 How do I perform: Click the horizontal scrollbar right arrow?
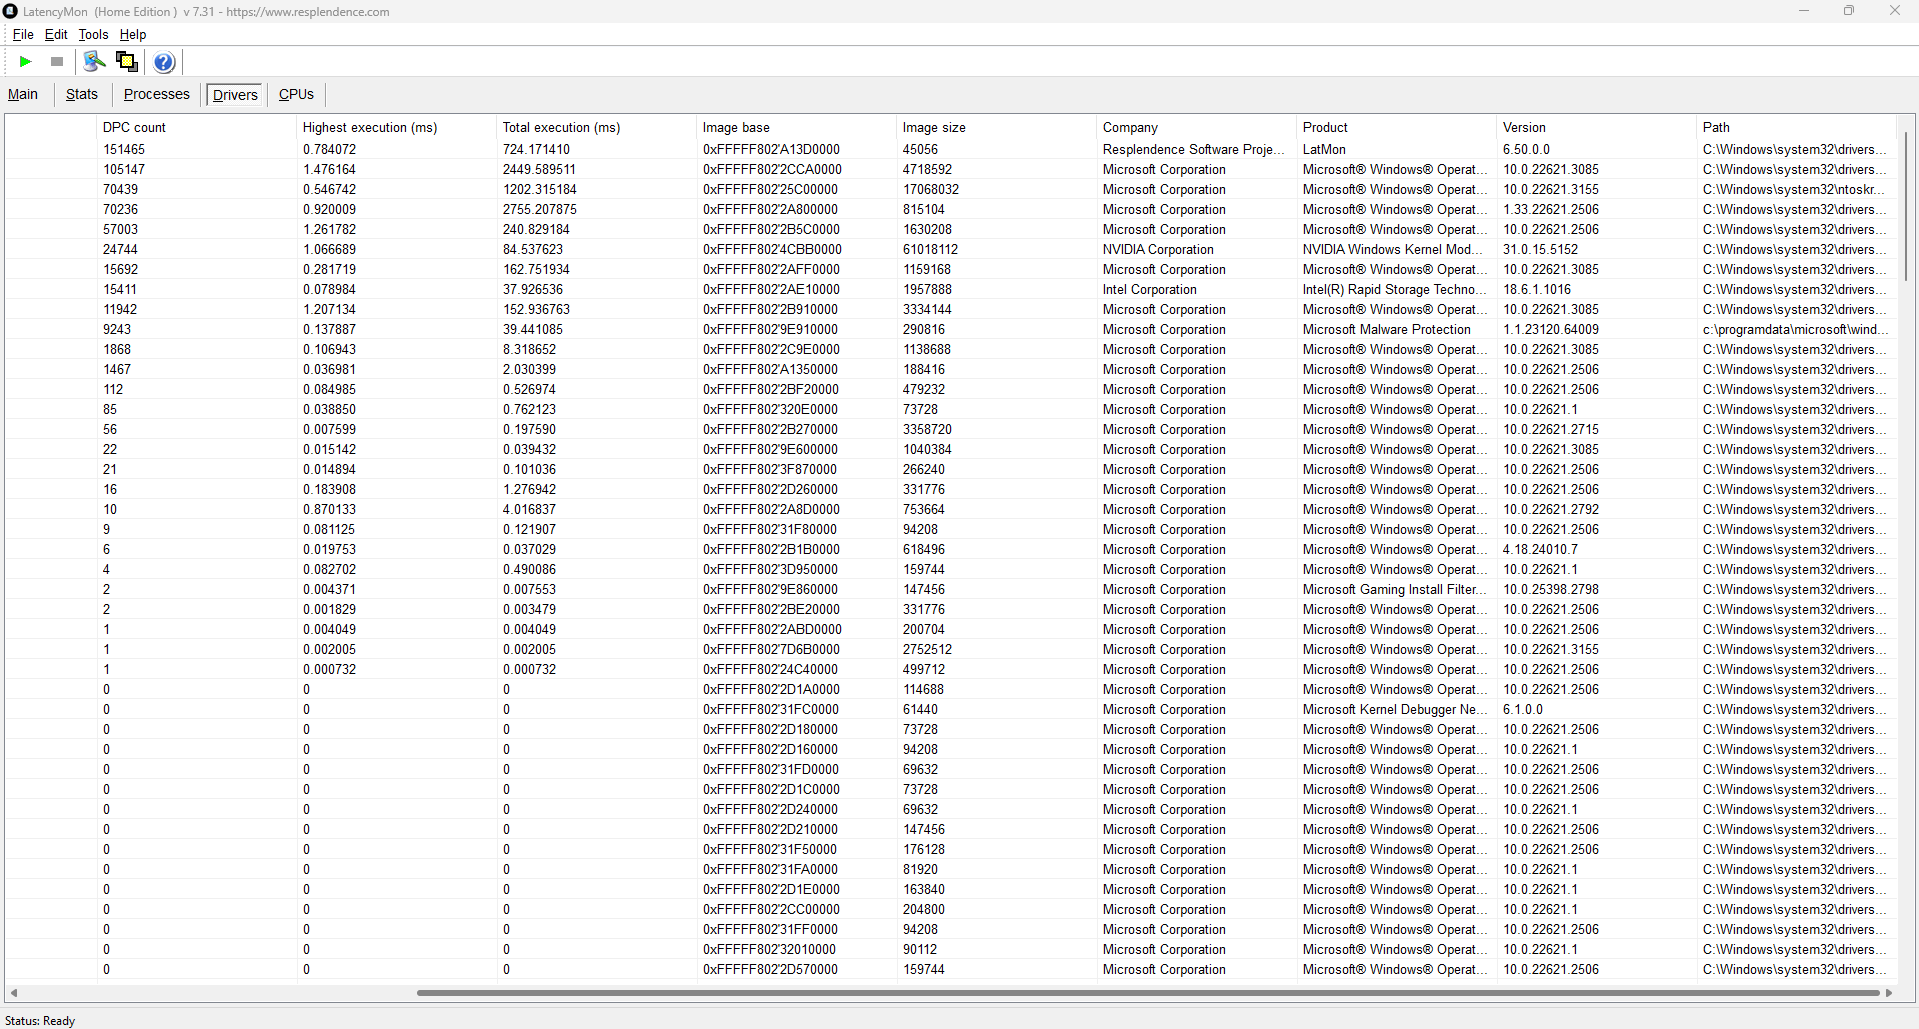(1889, 993)
